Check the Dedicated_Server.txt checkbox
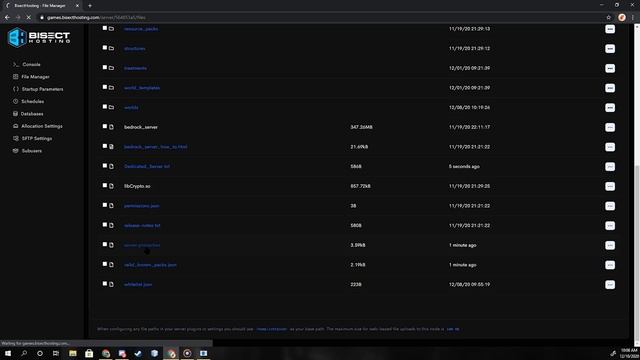640x360 pixels. (104, 166)
